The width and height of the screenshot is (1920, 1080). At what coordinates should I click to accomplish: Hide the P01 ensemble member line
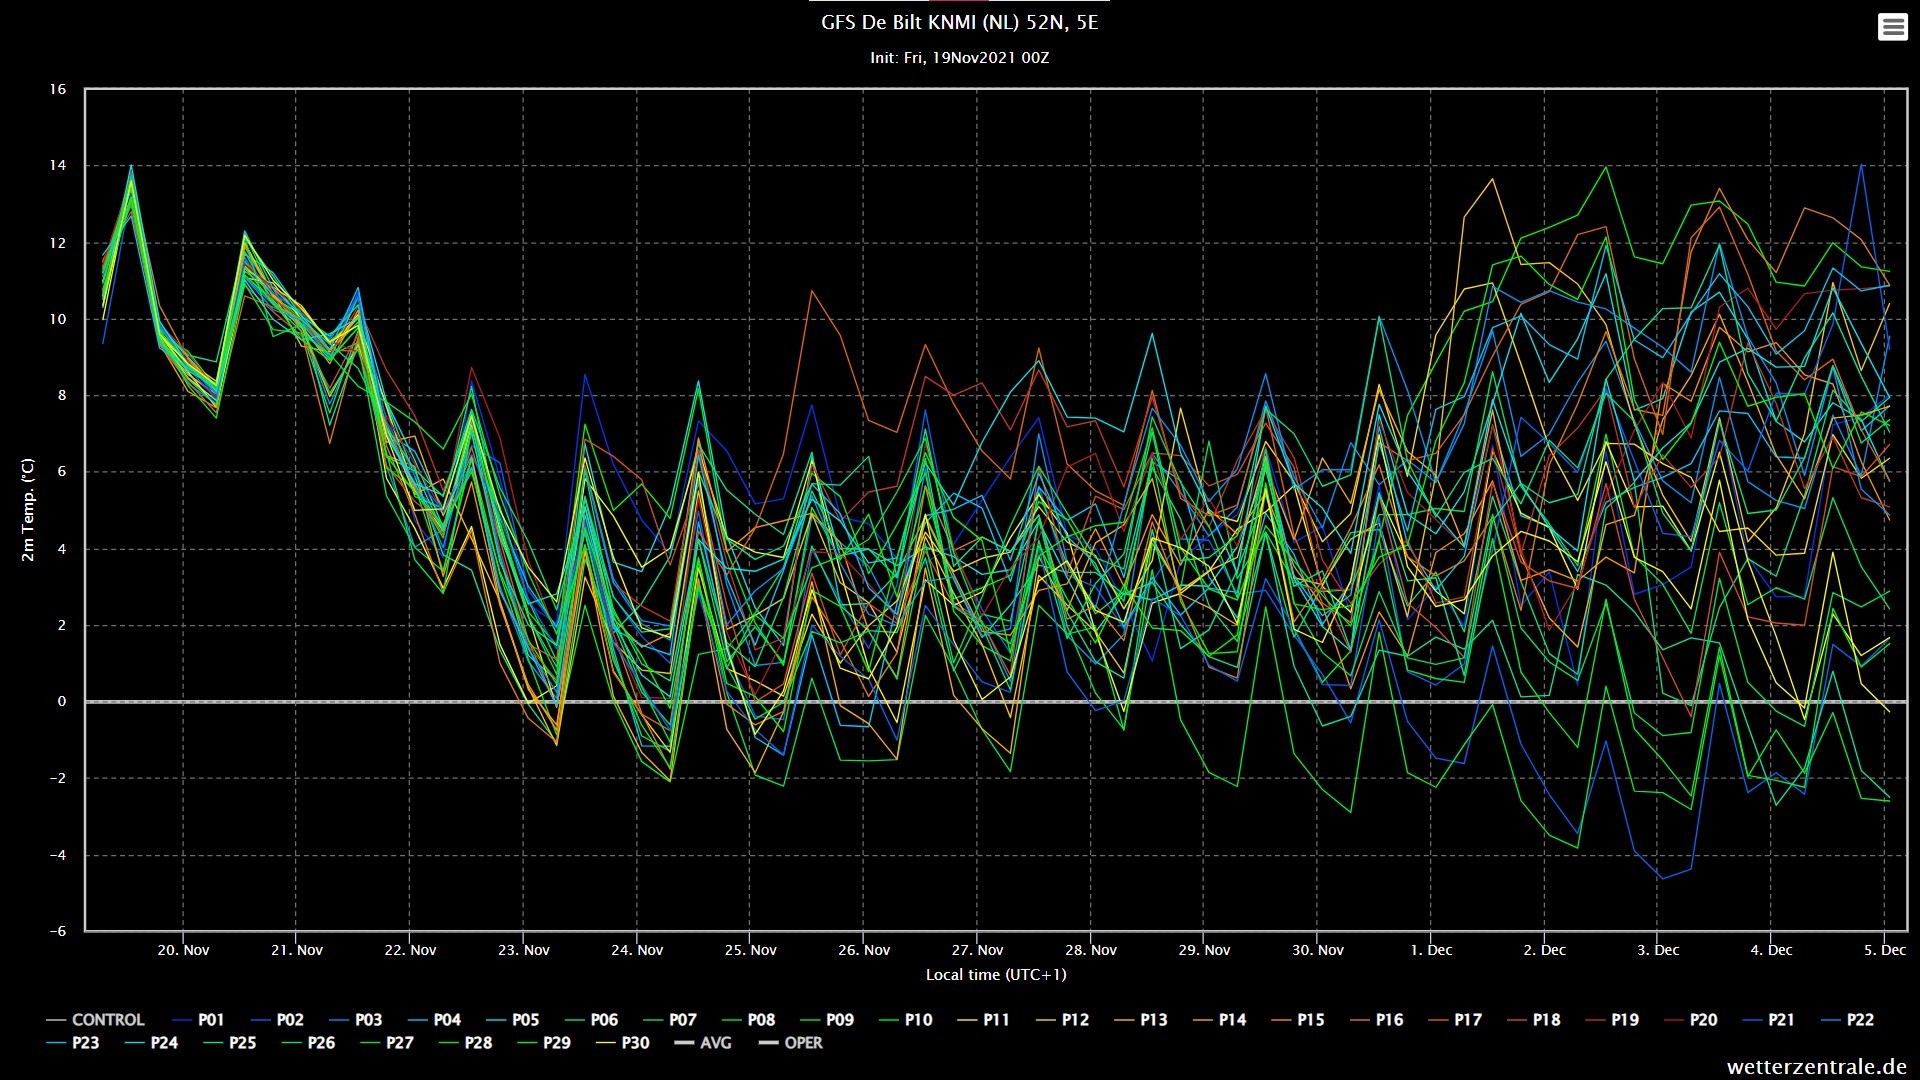(198, 1020)
